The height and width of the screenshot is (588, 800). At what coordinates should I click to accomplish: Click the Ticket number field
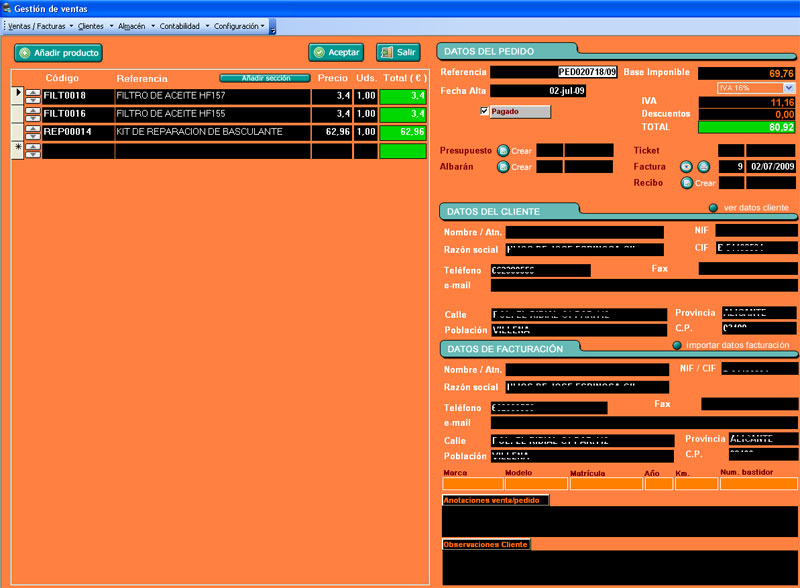click(x=731, y=151)
